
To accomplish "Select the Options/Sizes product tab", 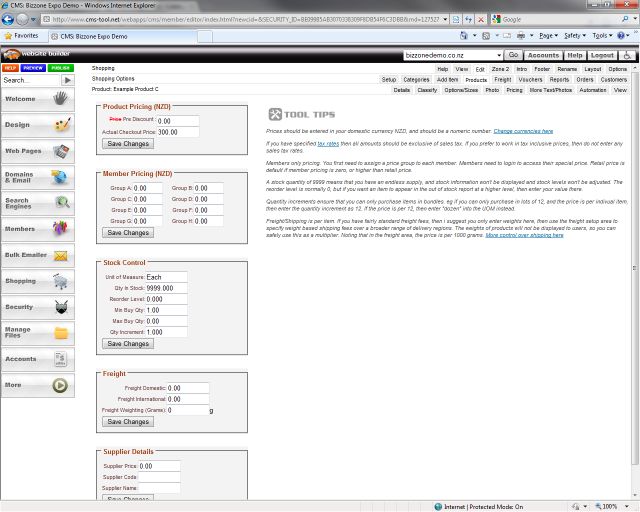I will coord(461,90).
